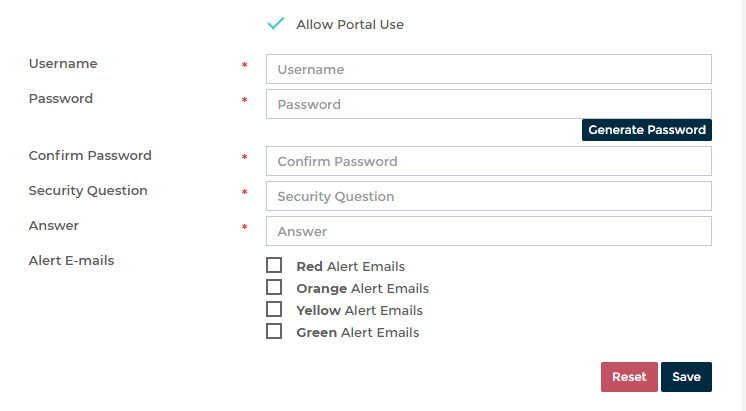Click the Generate Password button
This screenshot has height=411, width=746.
pyautogui.click(x=647, y=130)
